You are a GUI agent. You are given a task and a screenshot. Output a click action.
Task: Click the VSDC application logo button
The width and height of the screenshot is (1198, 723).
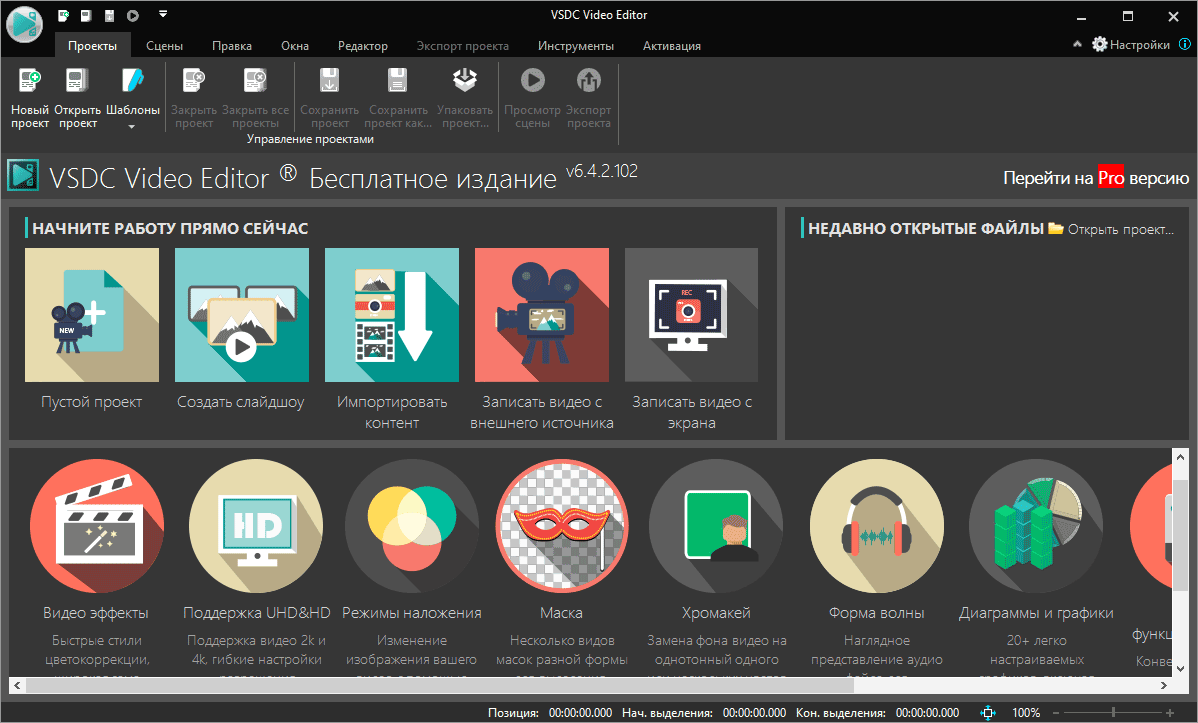tap(24, 24)
